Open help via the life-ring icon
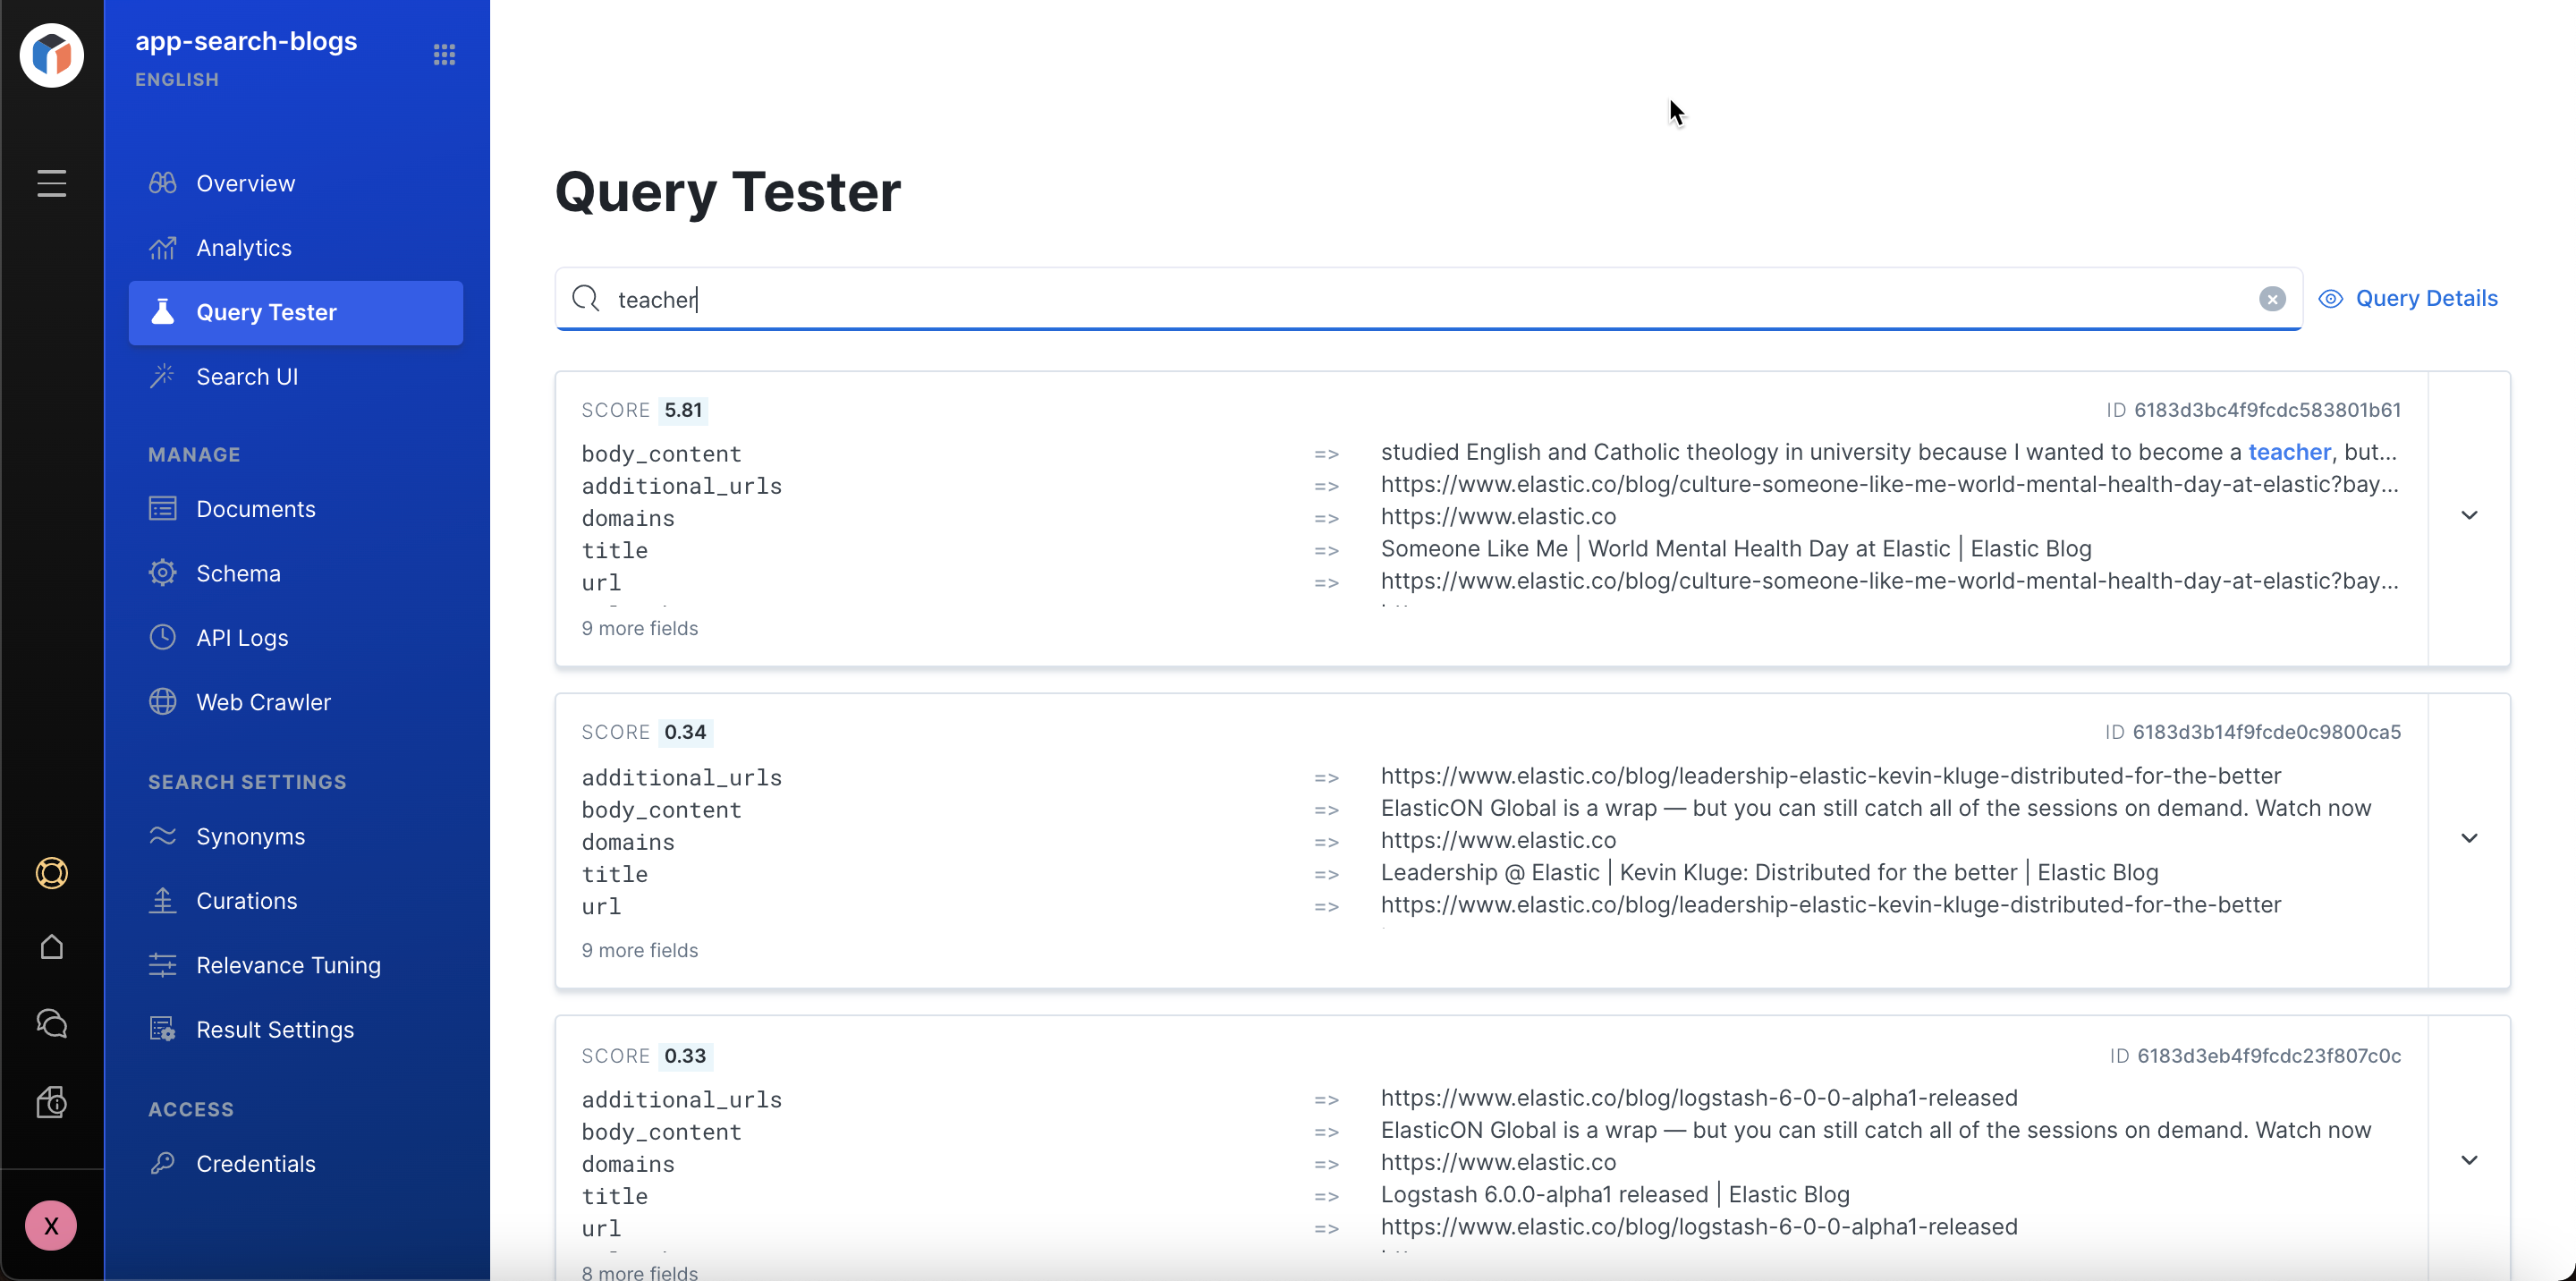The image size is (2576, 1281). pos(51,872)
